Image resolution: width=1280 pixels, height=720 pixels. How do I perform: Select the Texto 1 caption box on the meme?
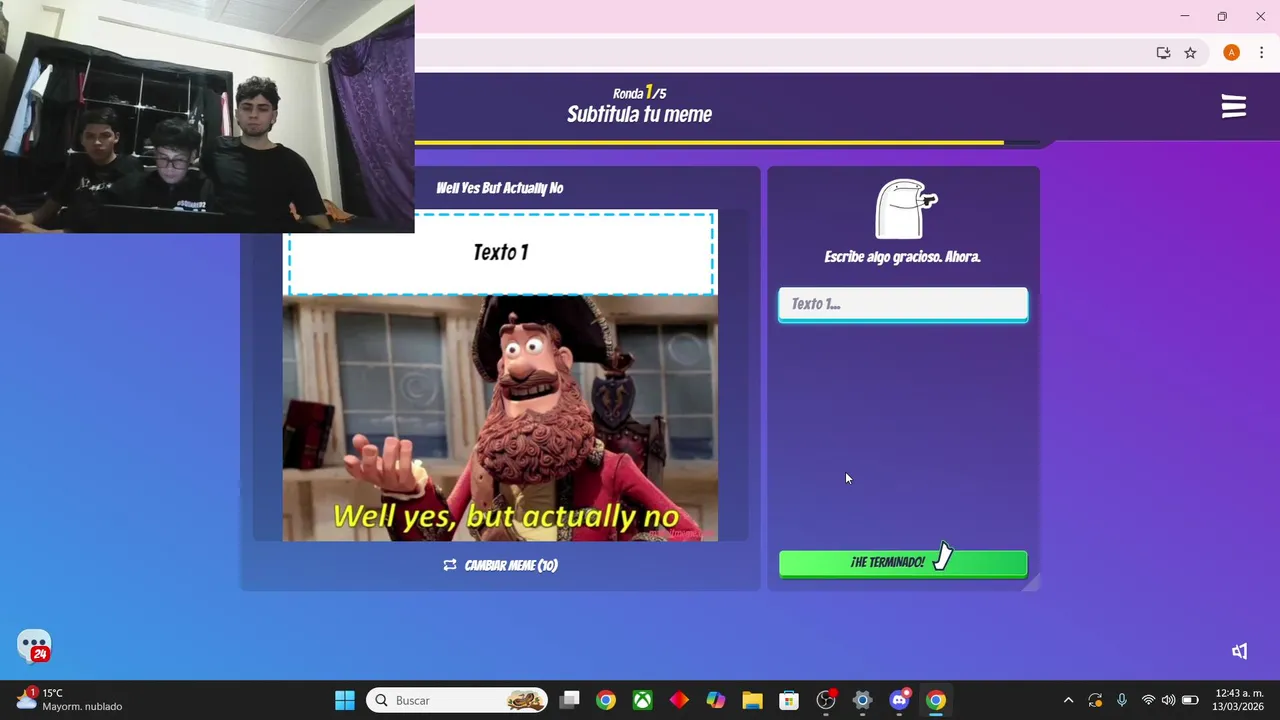501,253
